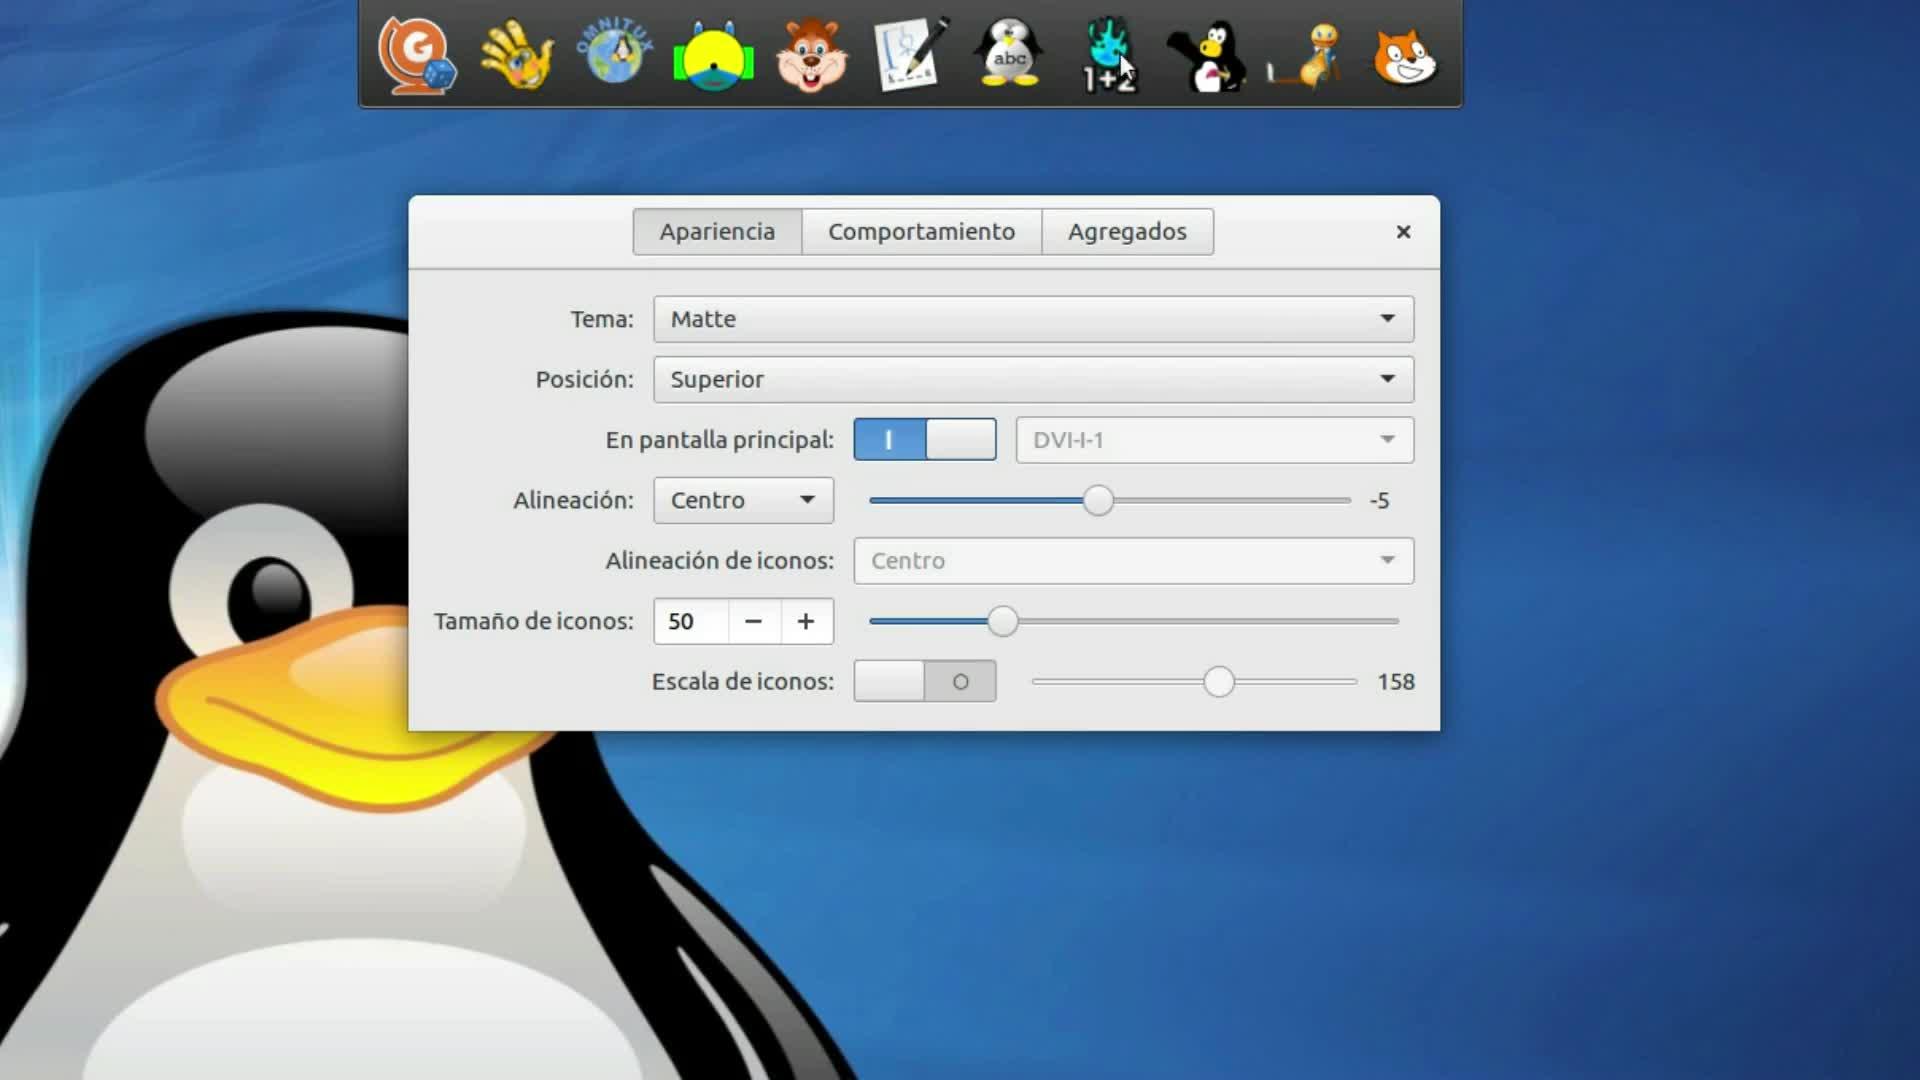Toggle En pantalla principal switch

tap(924, 440)
